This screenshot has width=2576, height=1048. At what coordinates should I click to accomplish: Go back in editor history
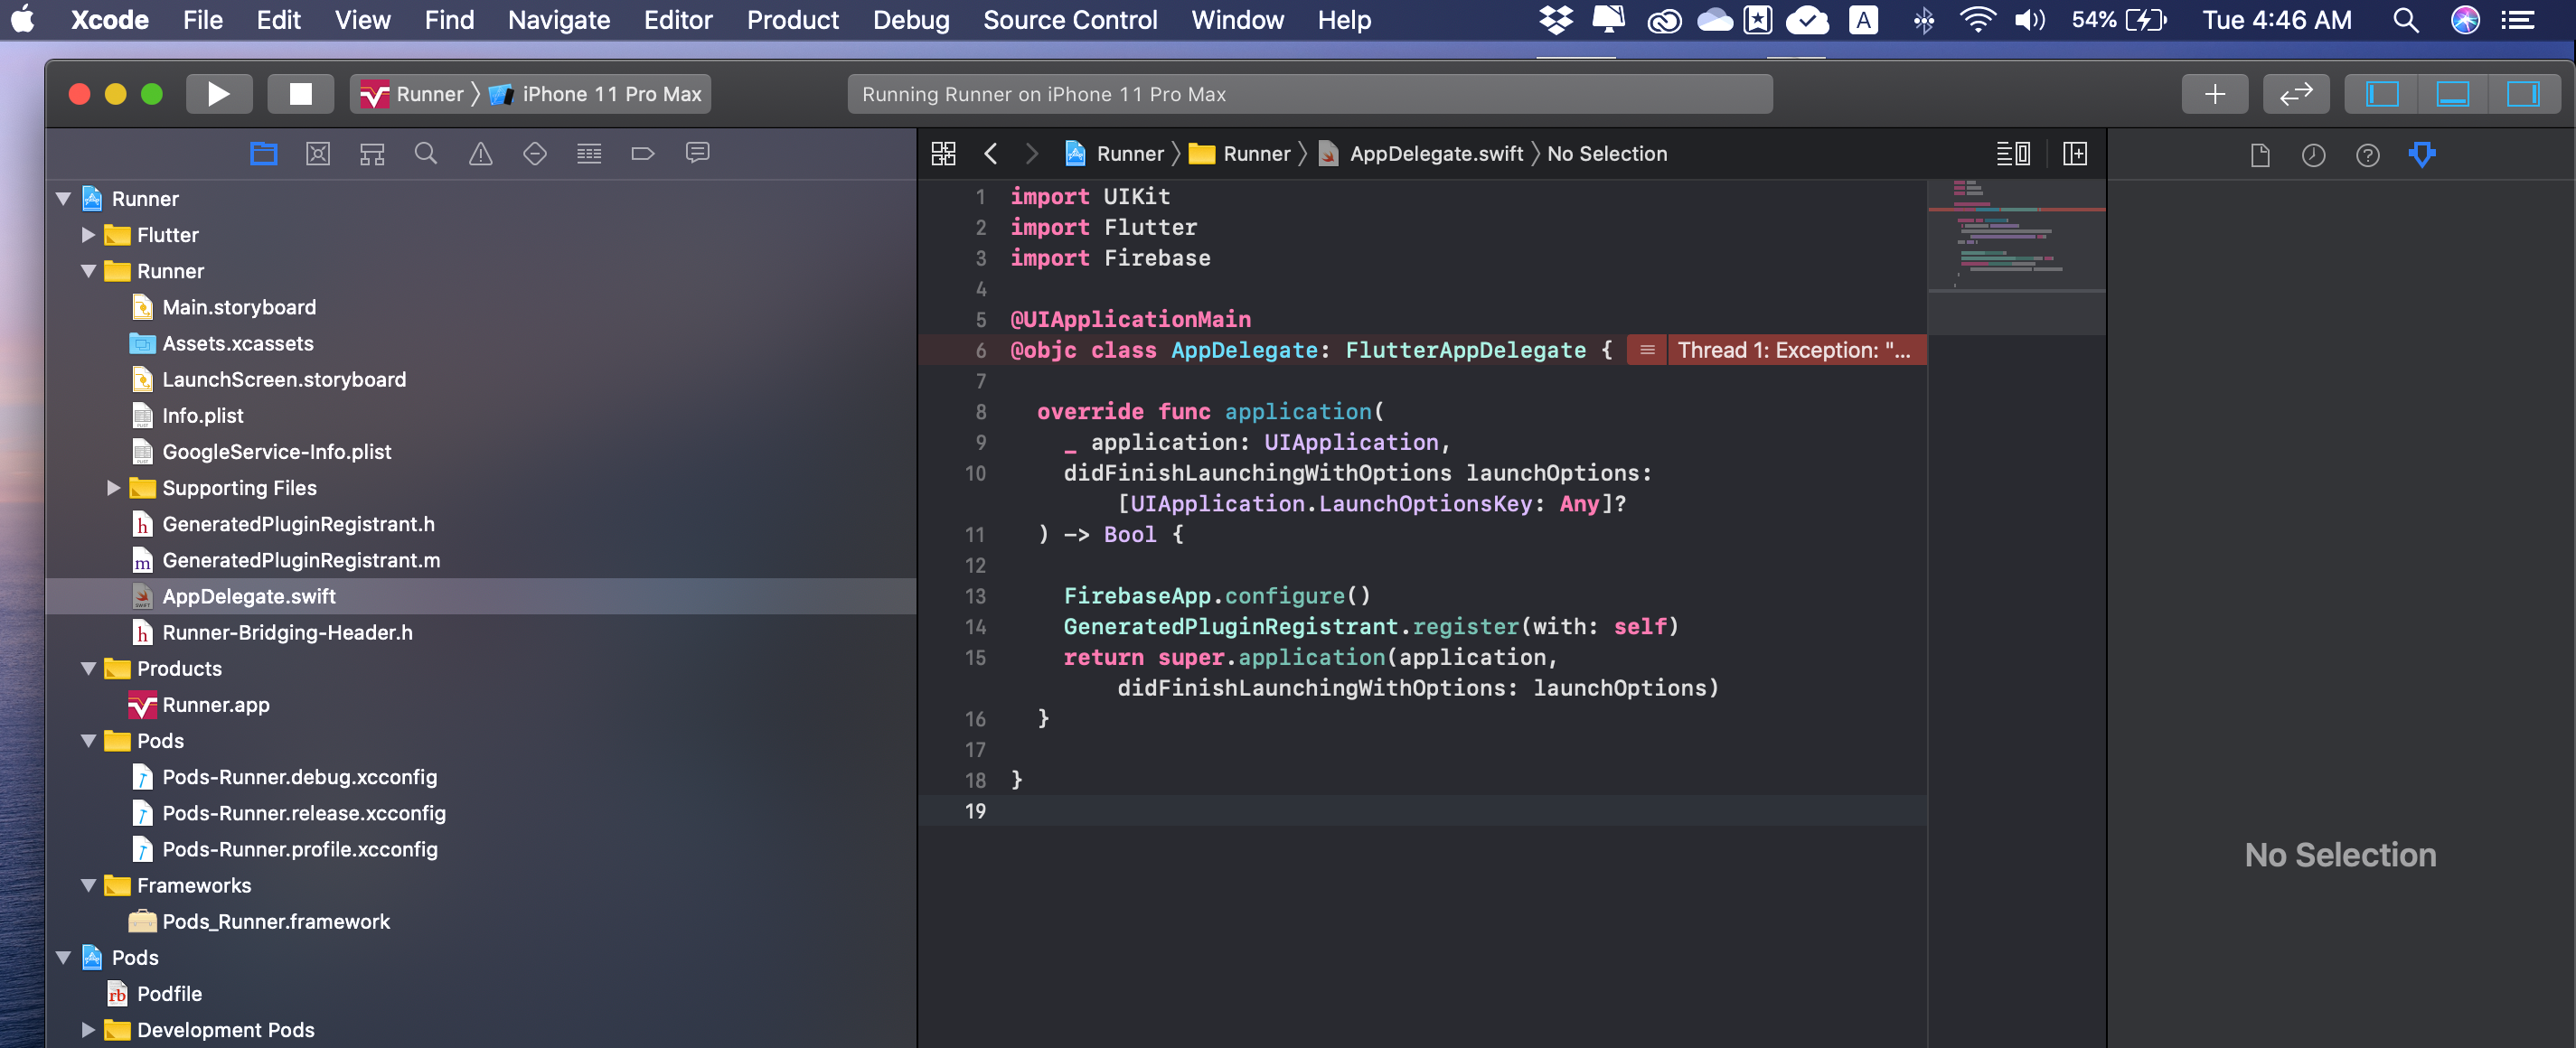click(991, 153)
